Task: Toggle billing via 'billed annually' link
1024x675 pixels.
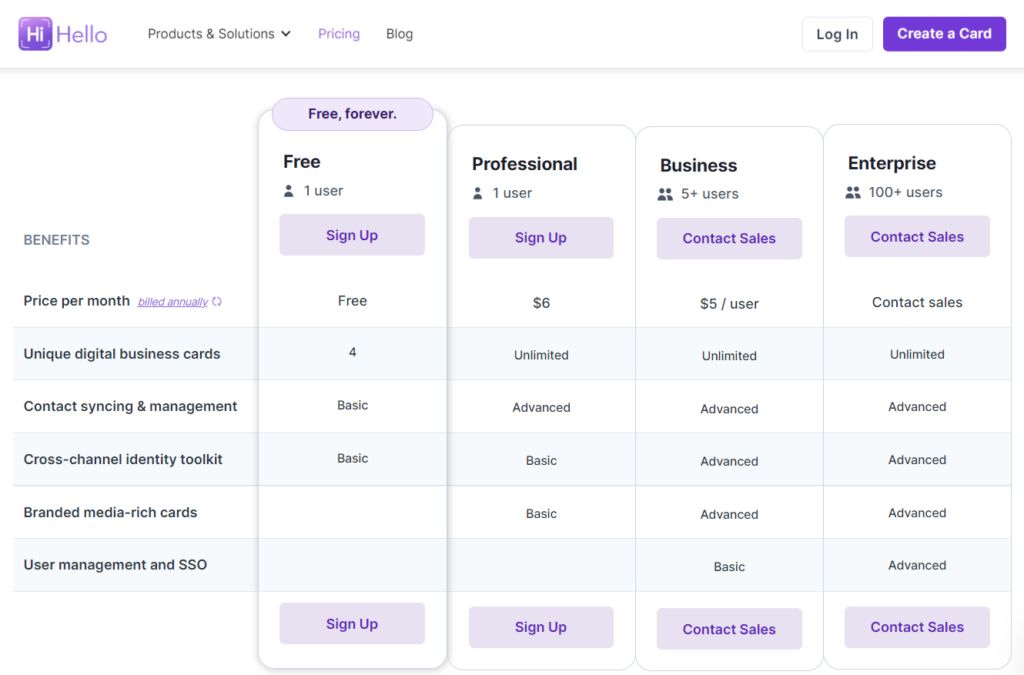Action: click(172, 302)
